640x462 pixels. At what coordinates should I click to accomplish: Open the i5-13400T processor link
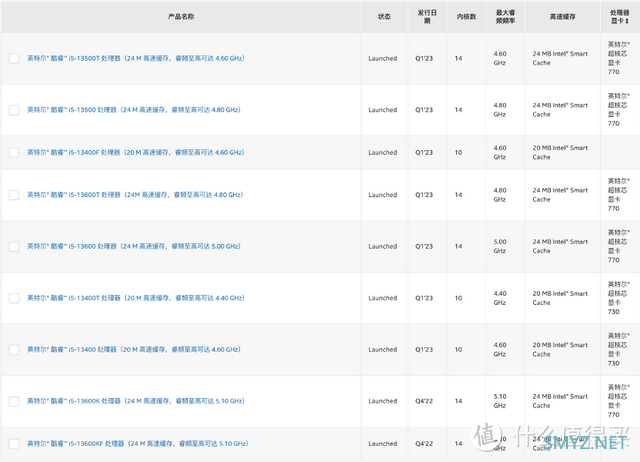136,298
